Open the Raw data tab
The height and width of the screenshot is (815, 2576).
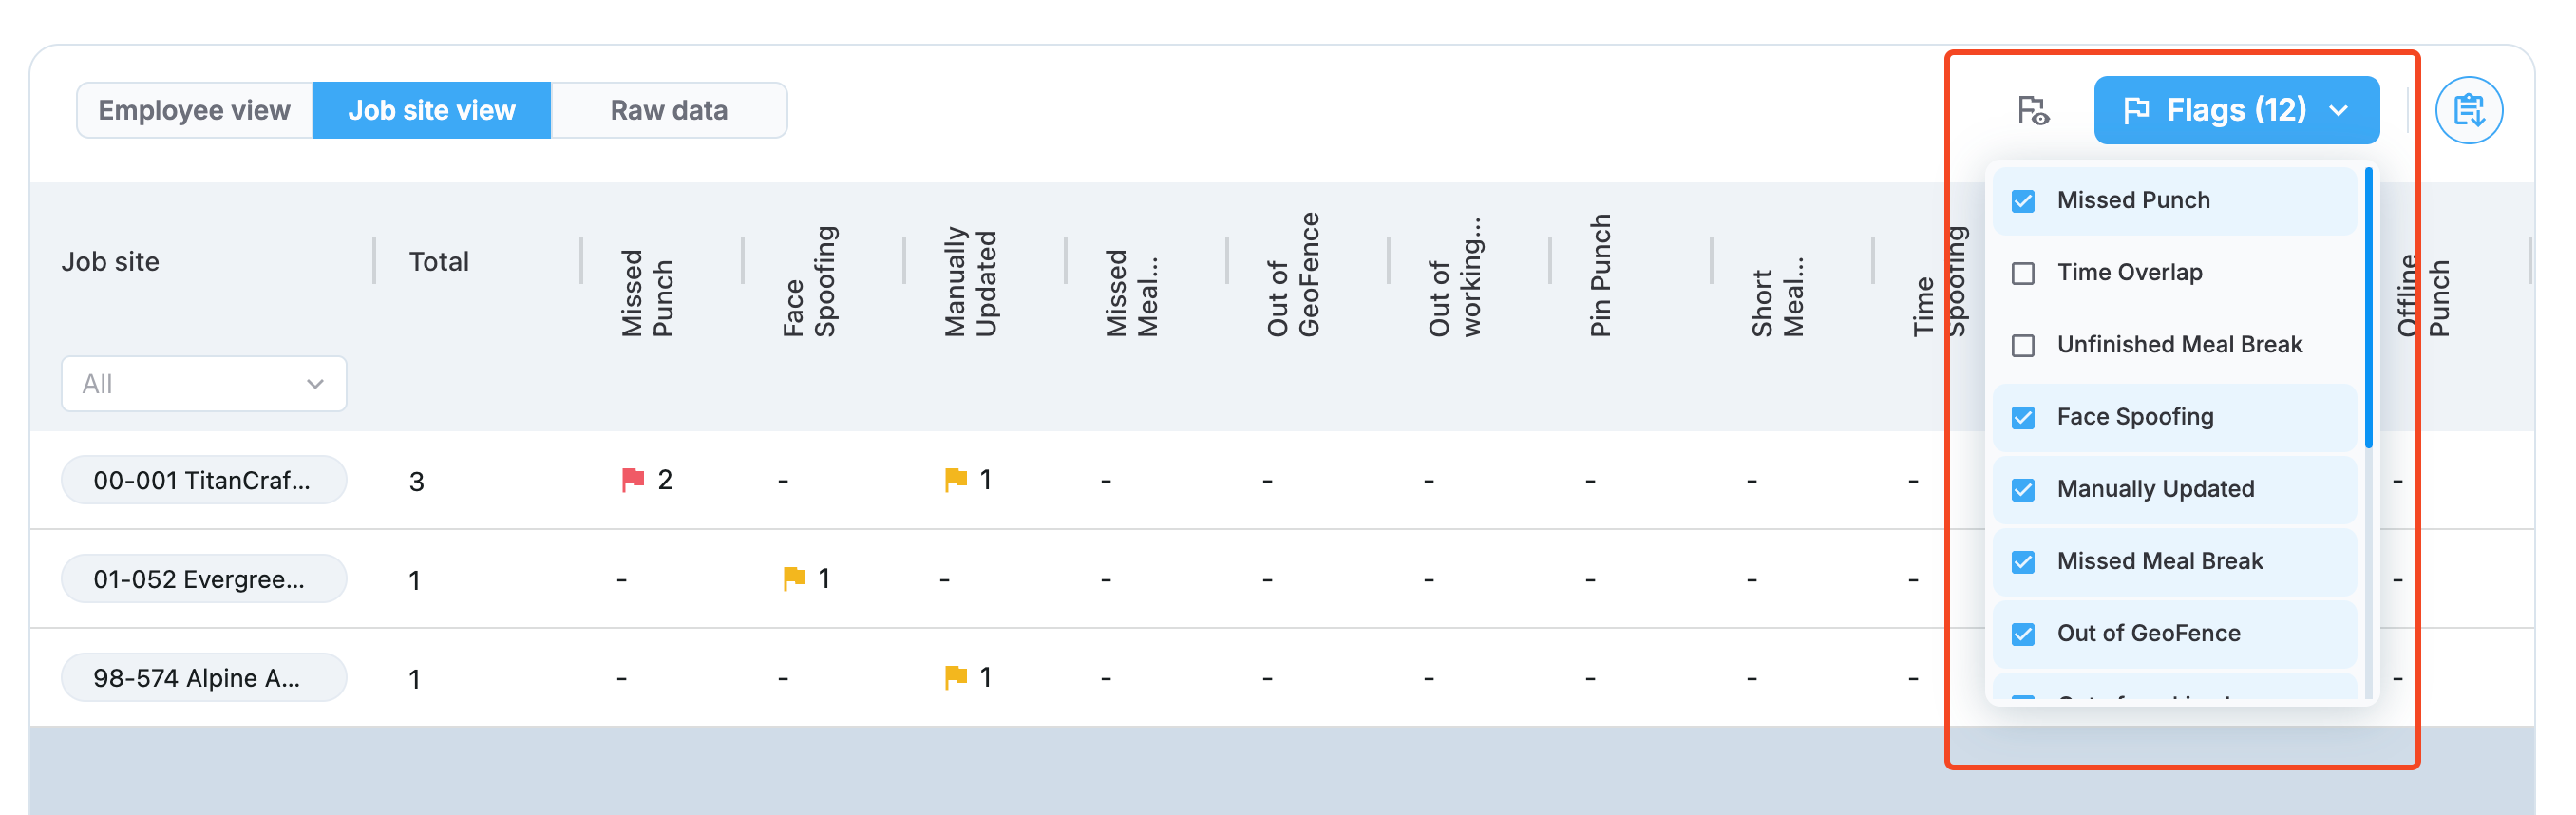[x=669, y=110]
